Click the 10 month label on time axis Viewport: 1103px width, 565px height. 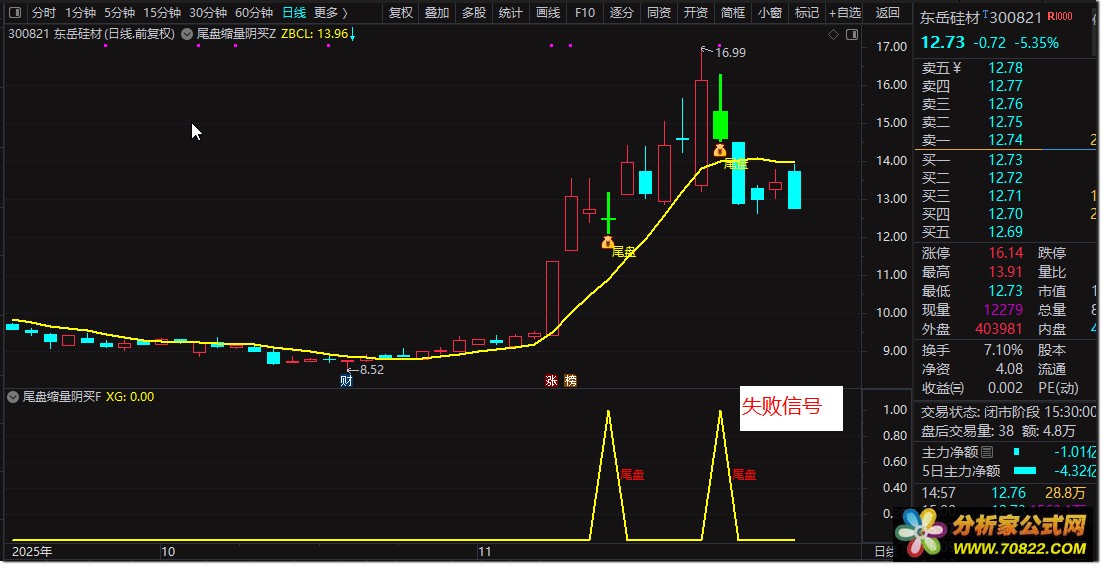(168, 552)
